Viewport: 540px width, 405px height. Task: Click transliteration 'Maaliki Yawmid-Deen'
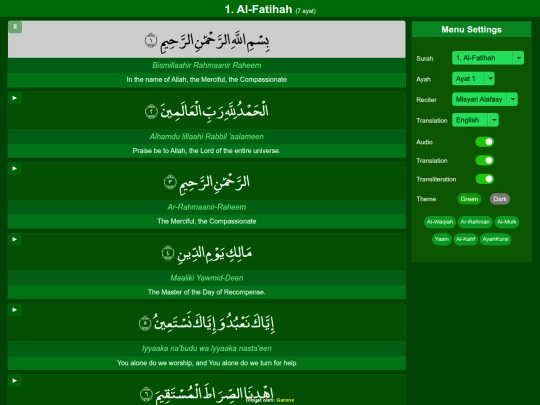tap(207, 278)
